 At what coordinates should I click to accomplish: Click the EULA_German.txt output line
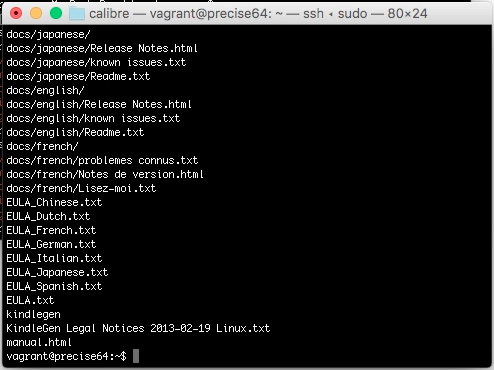pos(51,244)
